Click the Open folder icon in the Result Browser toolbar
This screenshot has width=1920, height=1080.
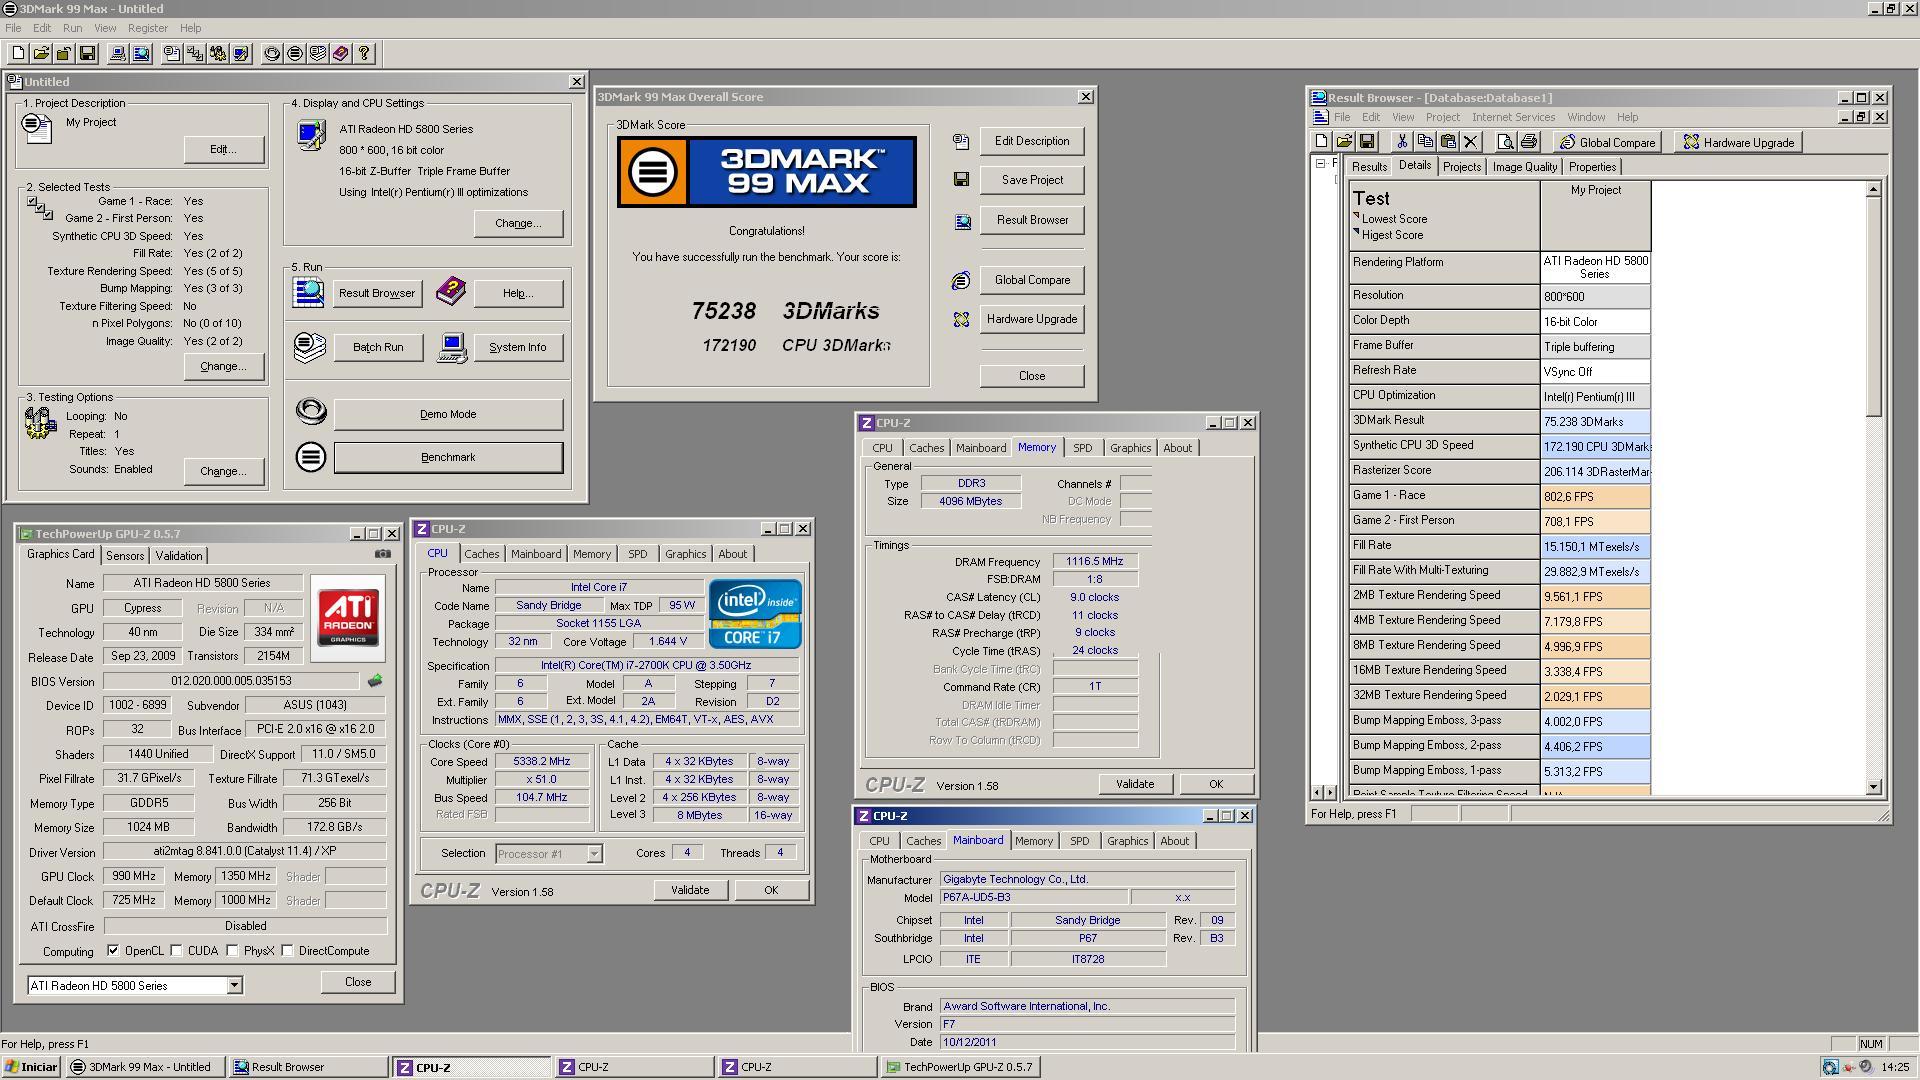[1344, 142]
